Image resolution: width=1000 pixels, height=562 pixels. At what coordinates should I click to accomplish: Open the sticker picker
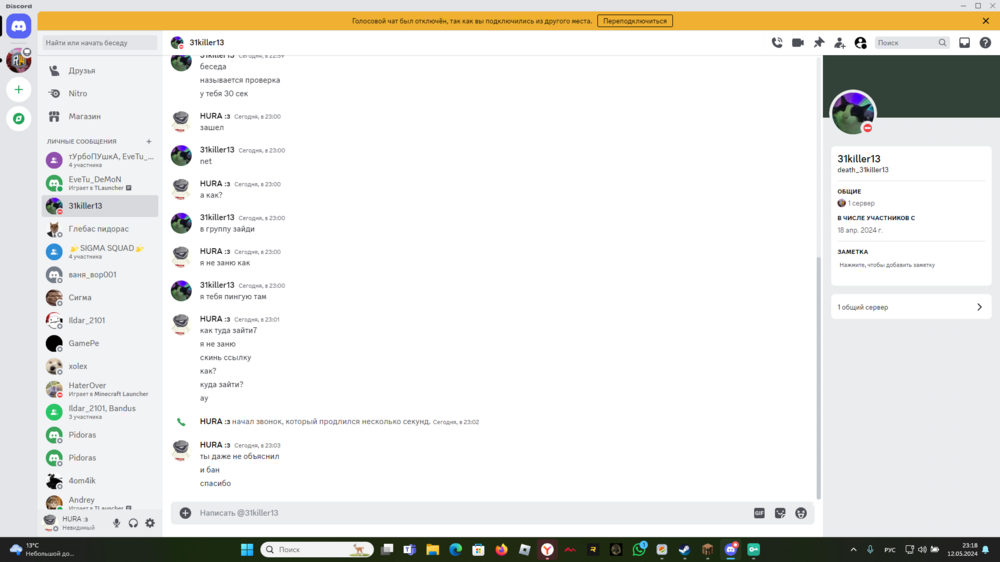pyautogui.click(x=780, y=513)
